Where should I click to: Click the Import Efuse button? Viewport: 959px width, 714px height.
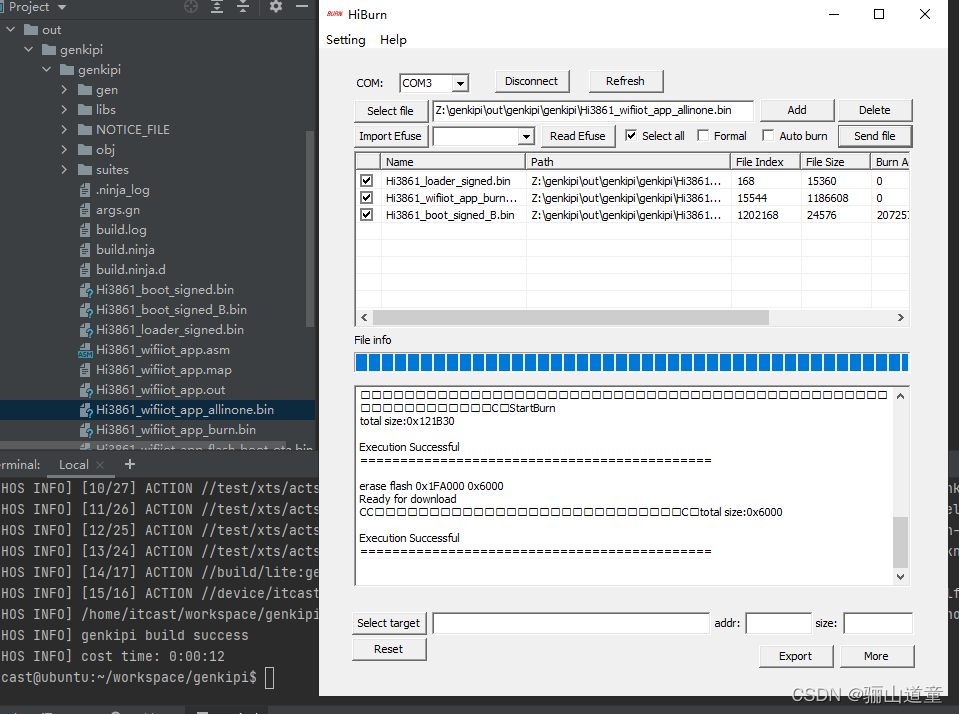(x=390, y=136)
